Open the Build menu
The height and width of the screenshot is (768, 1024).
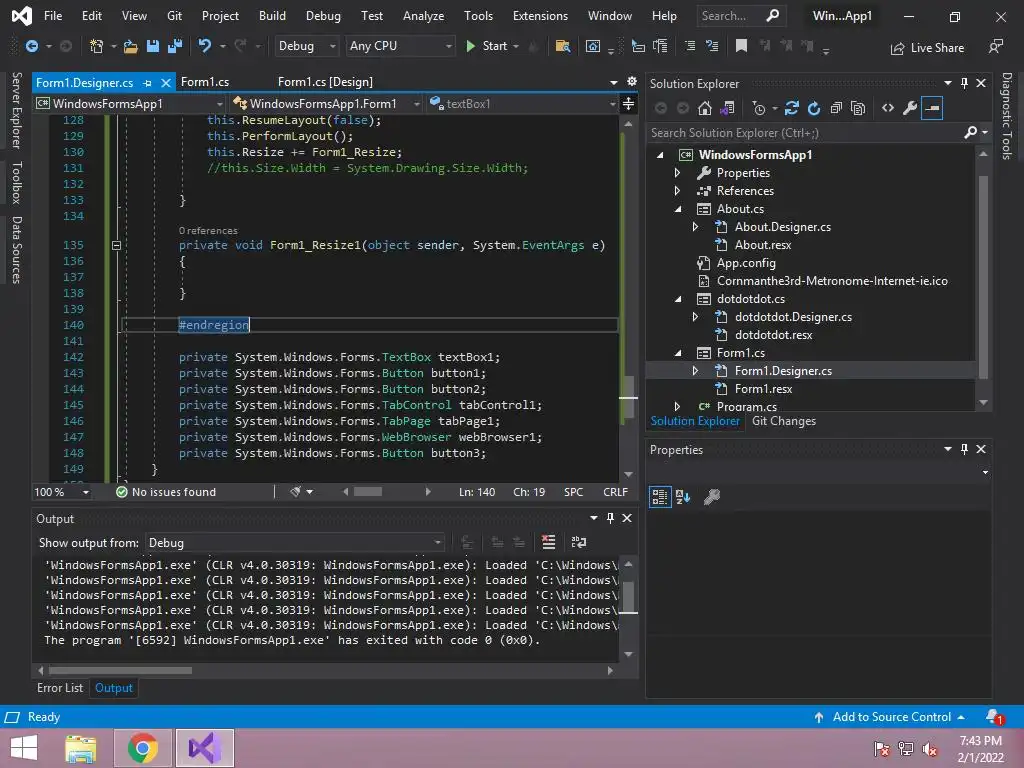(272, 16)
